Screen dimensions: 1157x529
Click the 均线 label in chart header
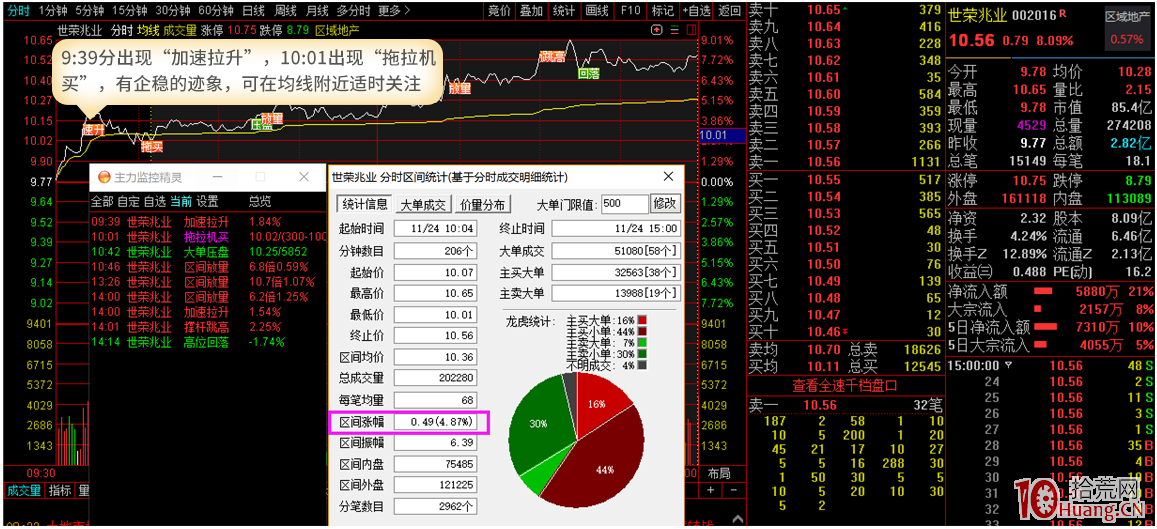tap(148, 30)
